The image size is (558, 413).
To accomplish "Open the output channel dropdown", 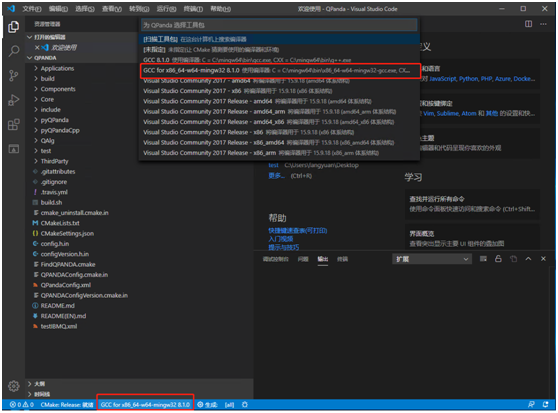I will point(432,259).
